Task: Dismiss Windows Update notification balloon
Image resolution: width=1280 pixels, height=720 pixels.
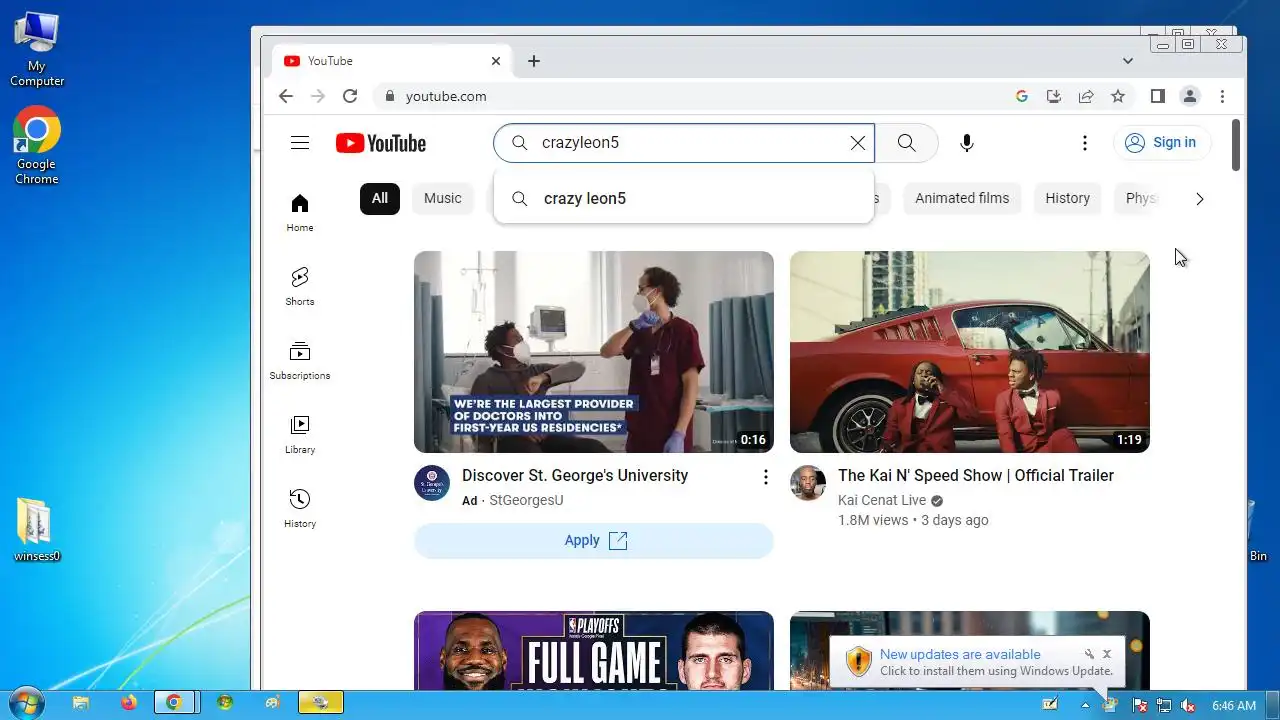Action: (x=1107, y=654)
